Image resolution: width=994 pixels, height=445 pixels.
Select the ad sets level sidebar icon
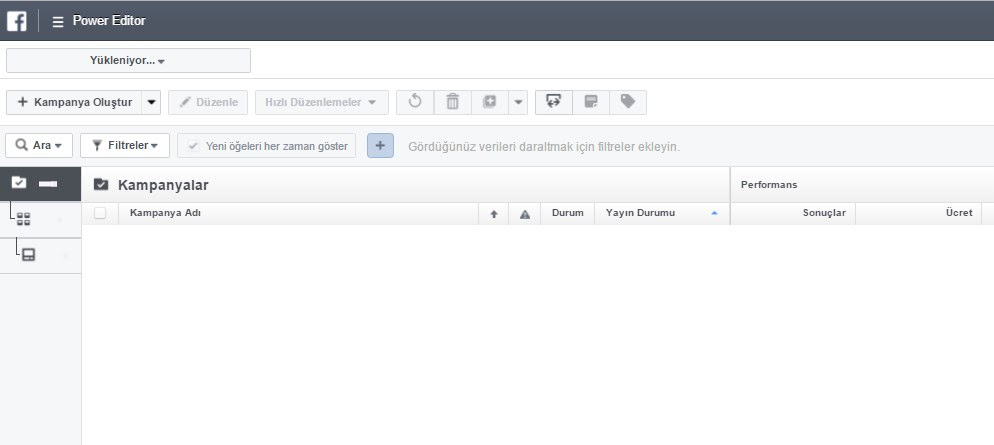[x=23, y=220]
